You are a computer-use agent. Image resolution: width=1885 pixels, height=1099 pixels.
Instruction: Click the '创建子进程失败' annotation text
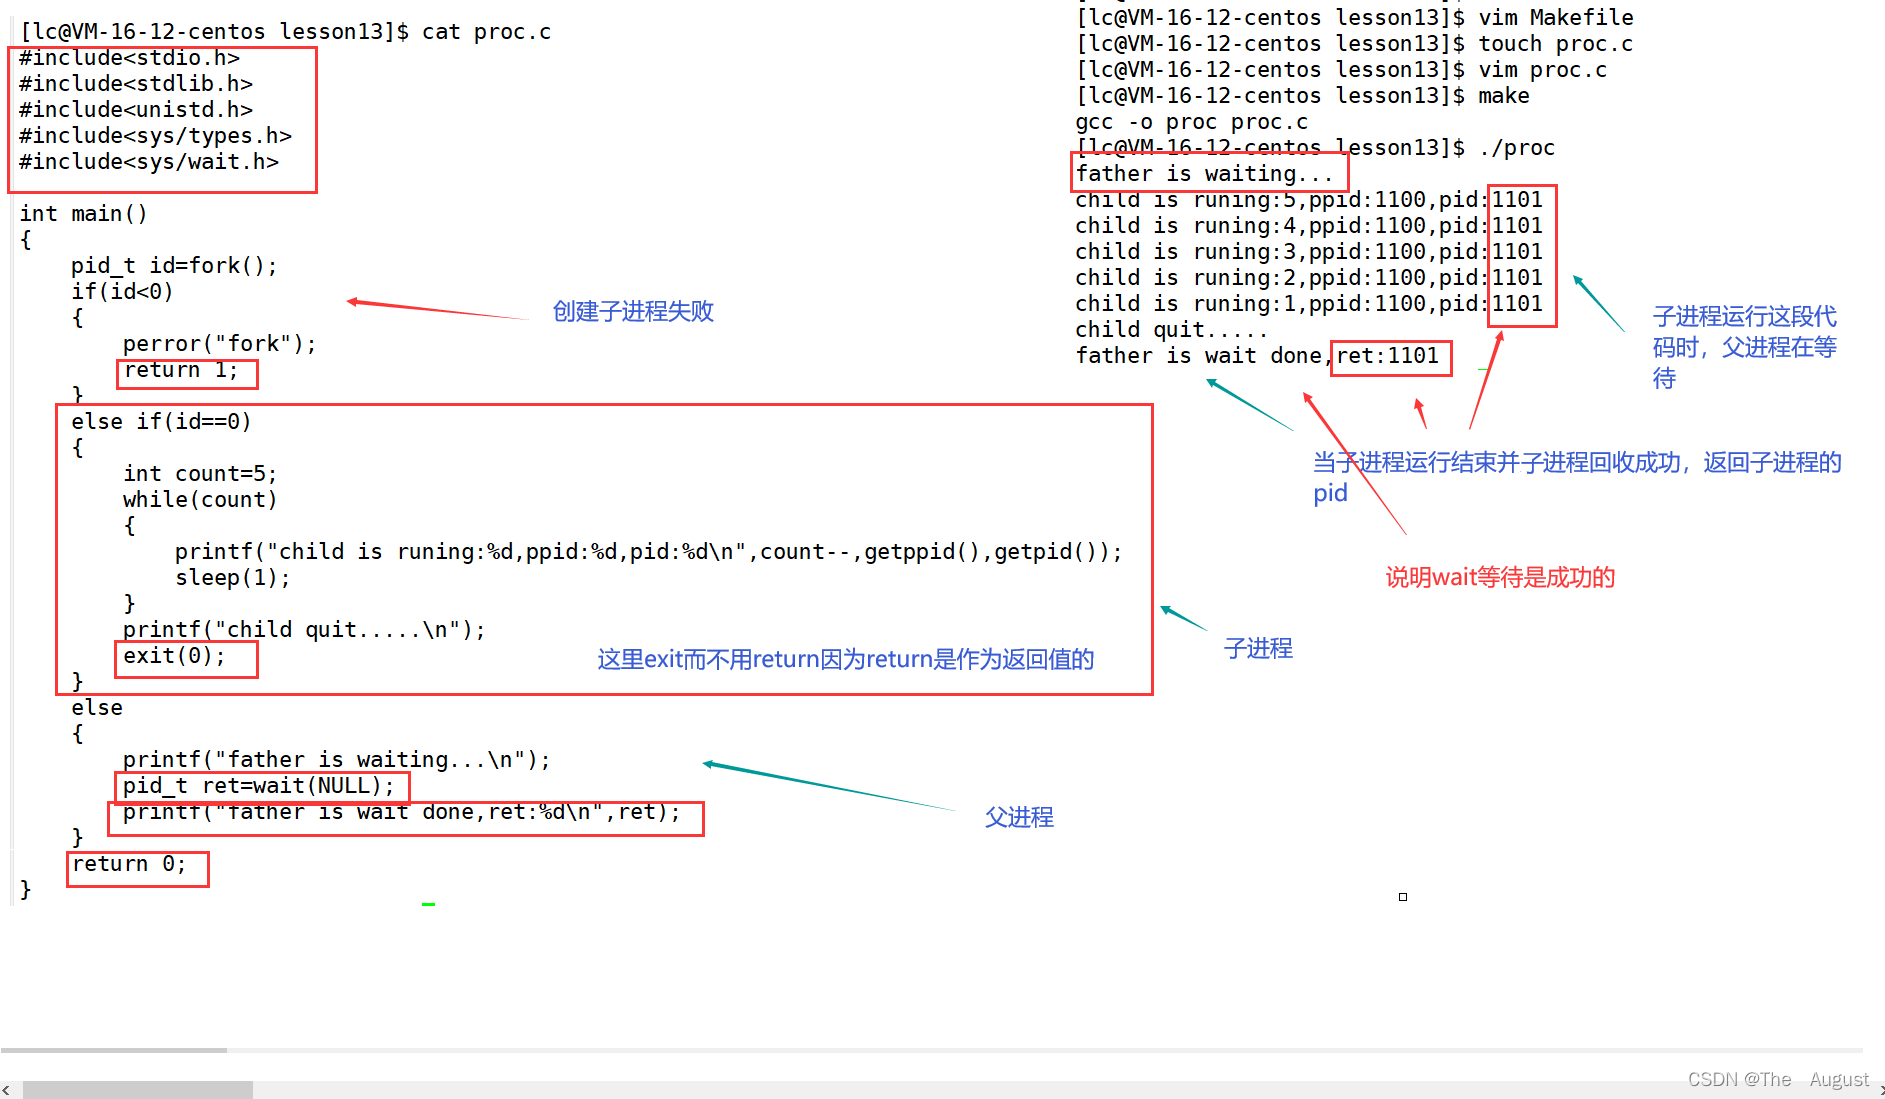pyautogui.click(x=634, y=311)
